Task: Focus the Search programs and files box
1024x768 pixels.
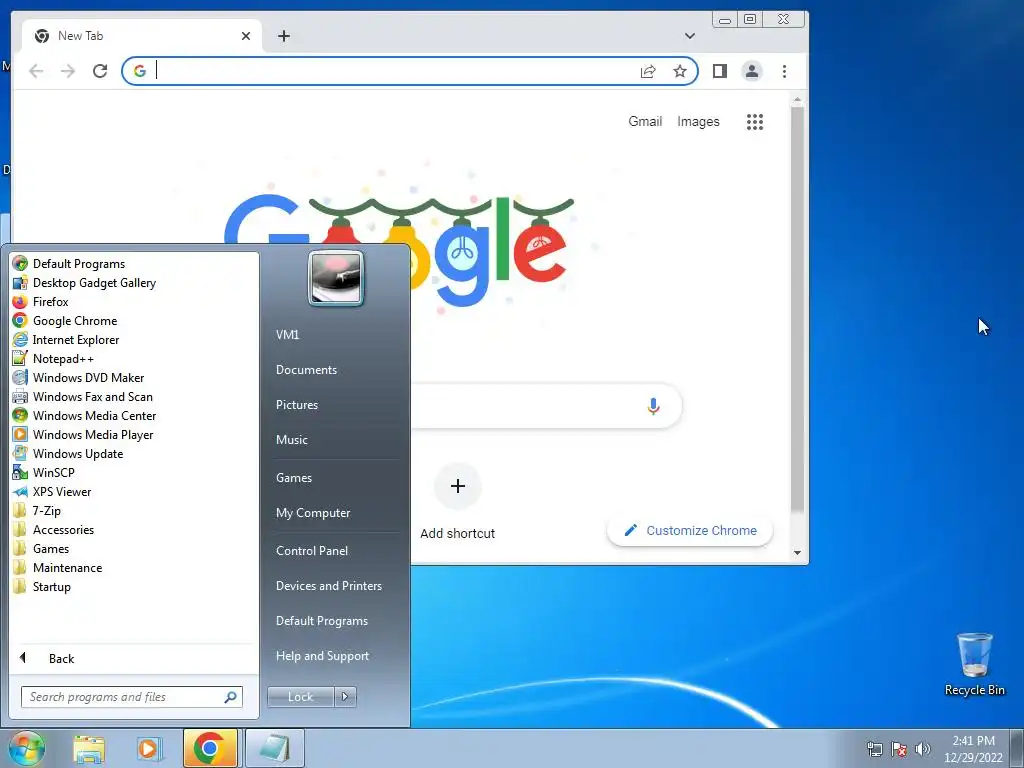Action: click(x=131, y=697)
